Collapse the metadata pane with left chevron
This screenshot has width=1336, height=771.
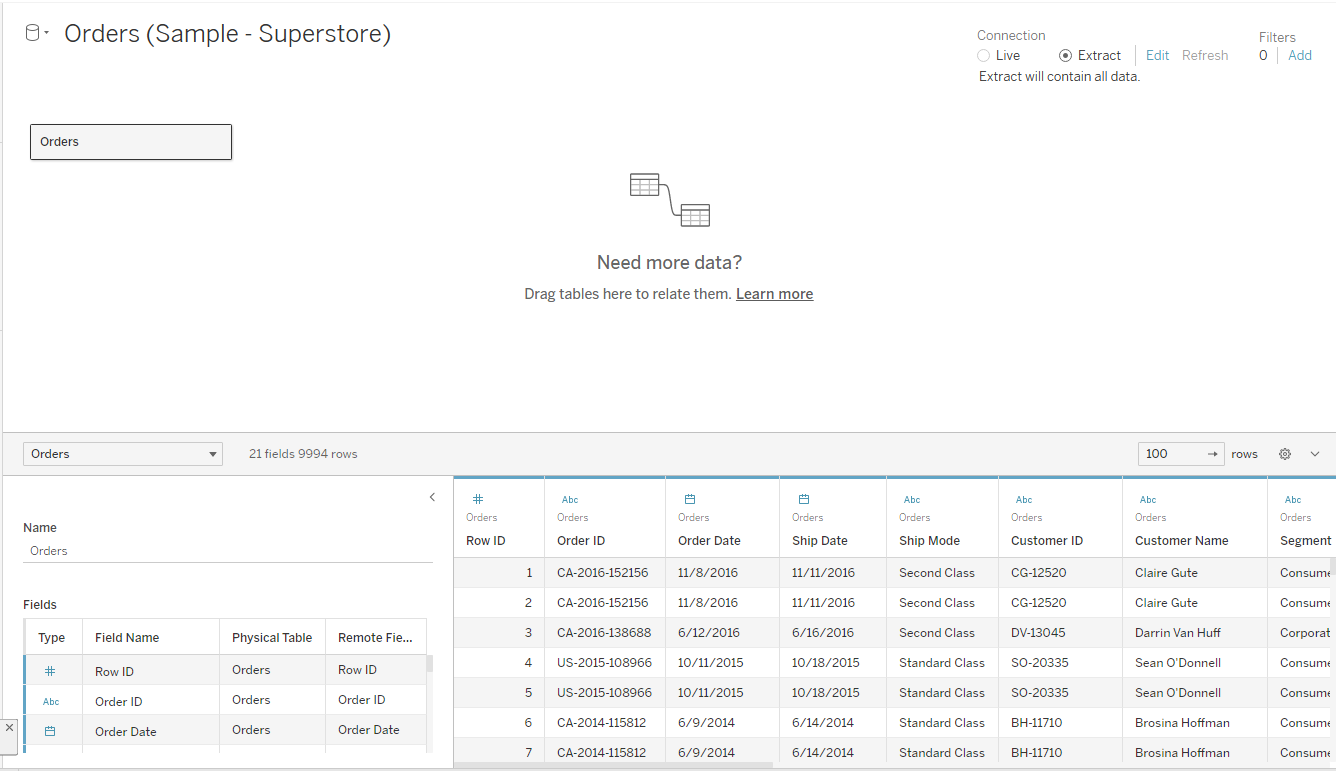point(432,497)
